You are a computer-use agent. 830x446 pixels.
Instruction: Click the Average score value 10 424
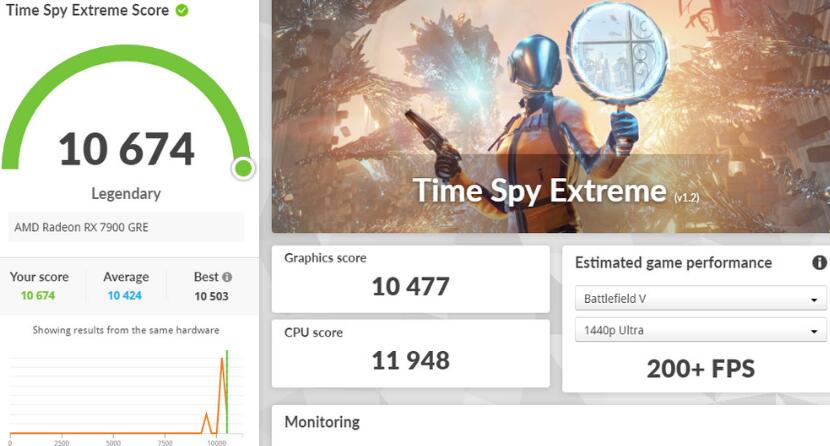[x=126, y=295]
